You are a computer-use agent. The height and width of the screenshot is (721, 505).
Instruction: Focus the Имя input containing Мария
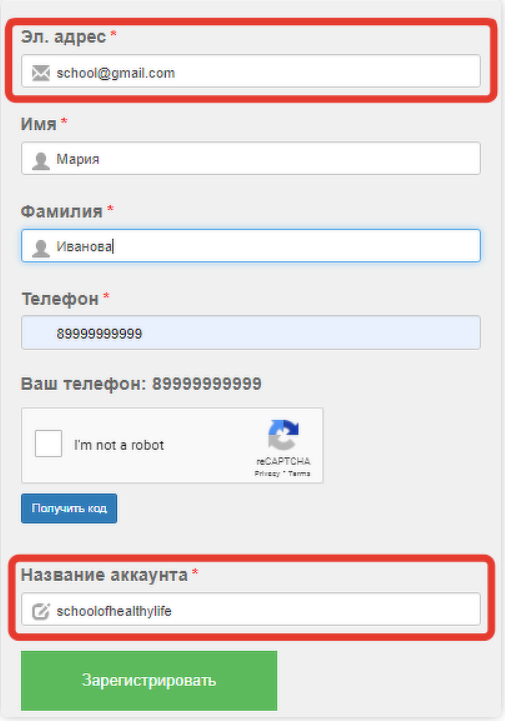pyautogui.click(x=251, y=159)
